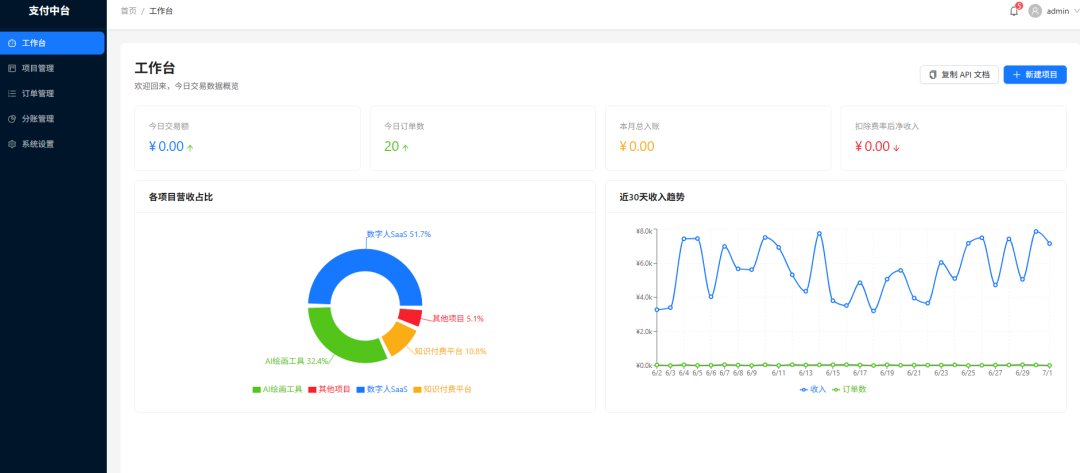Click the plus icon in 新建项目
Viewport: 1080px width, 473px height.
1017,74
